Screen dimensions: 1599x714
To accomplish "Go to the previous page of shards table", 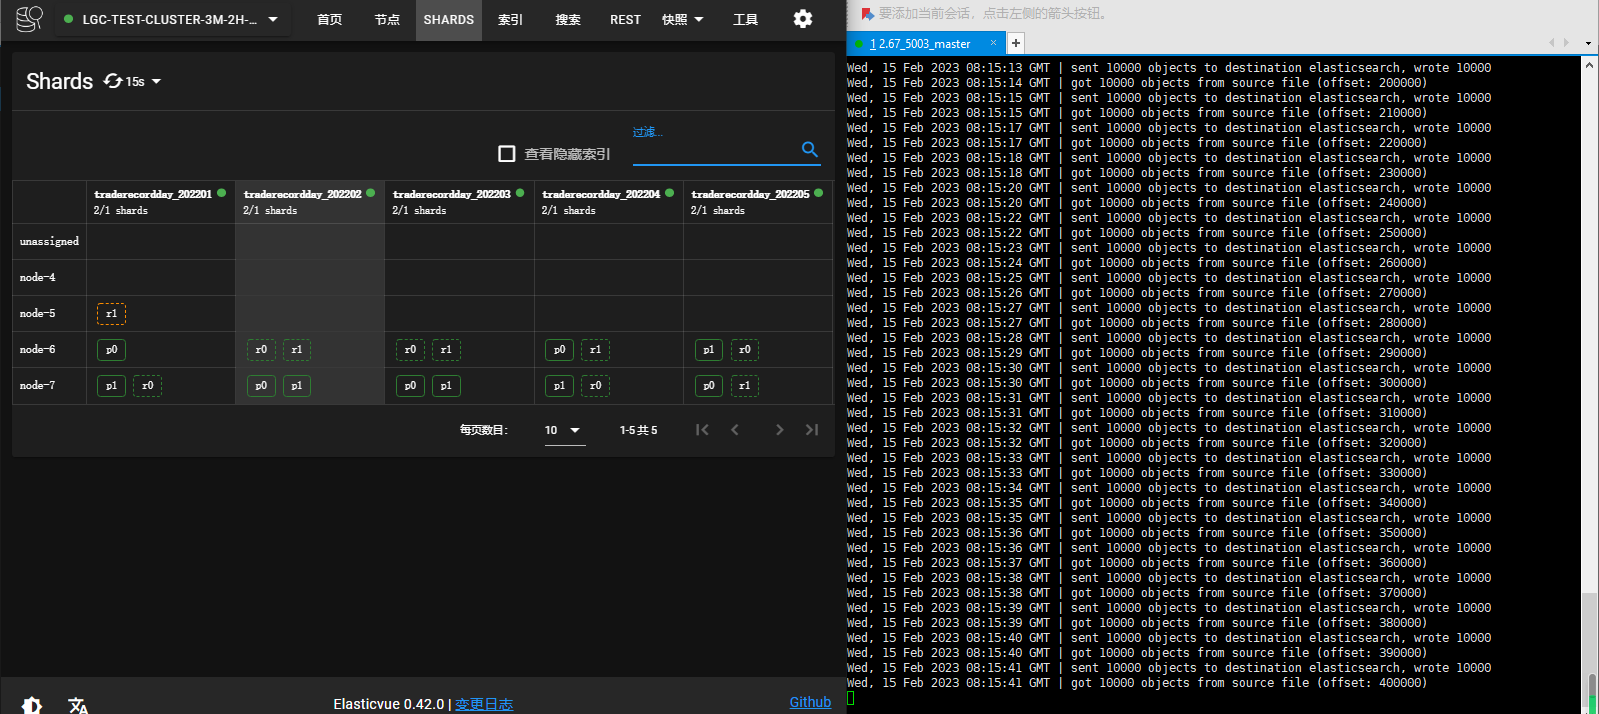I will pyautogui.click(x=735, y=430).
